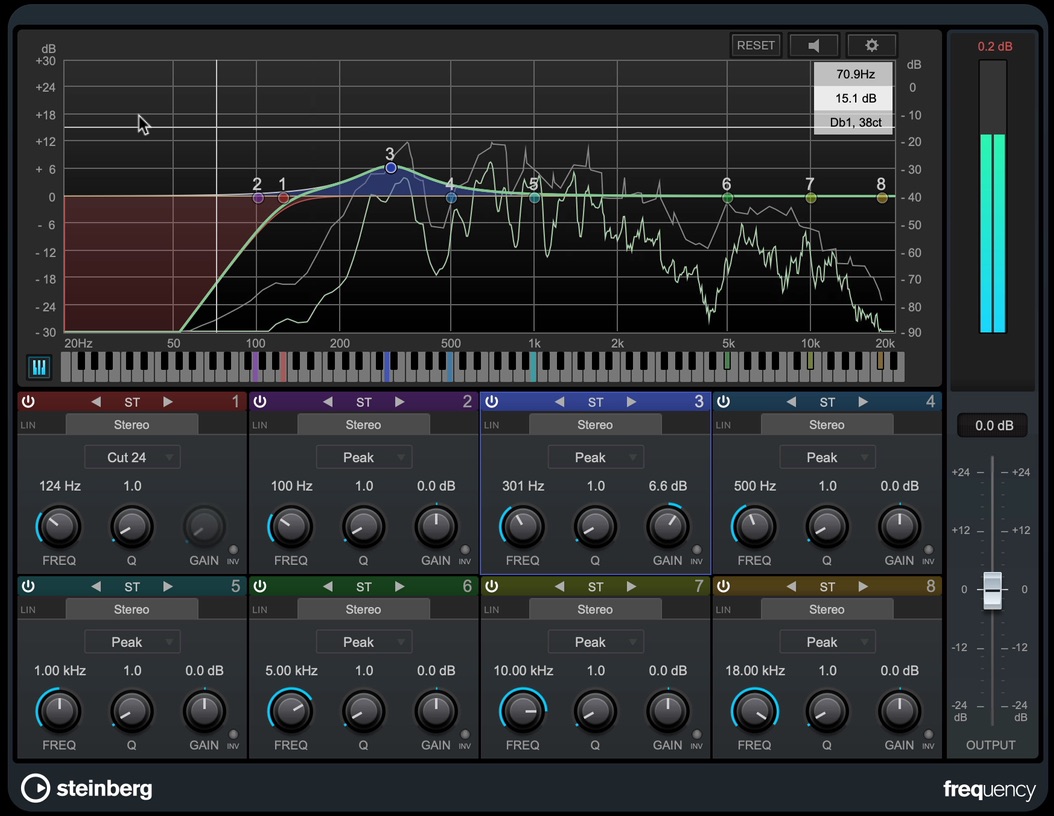Click band 4 previous channel arrow
1054x816 pixels.
[791, 402]
